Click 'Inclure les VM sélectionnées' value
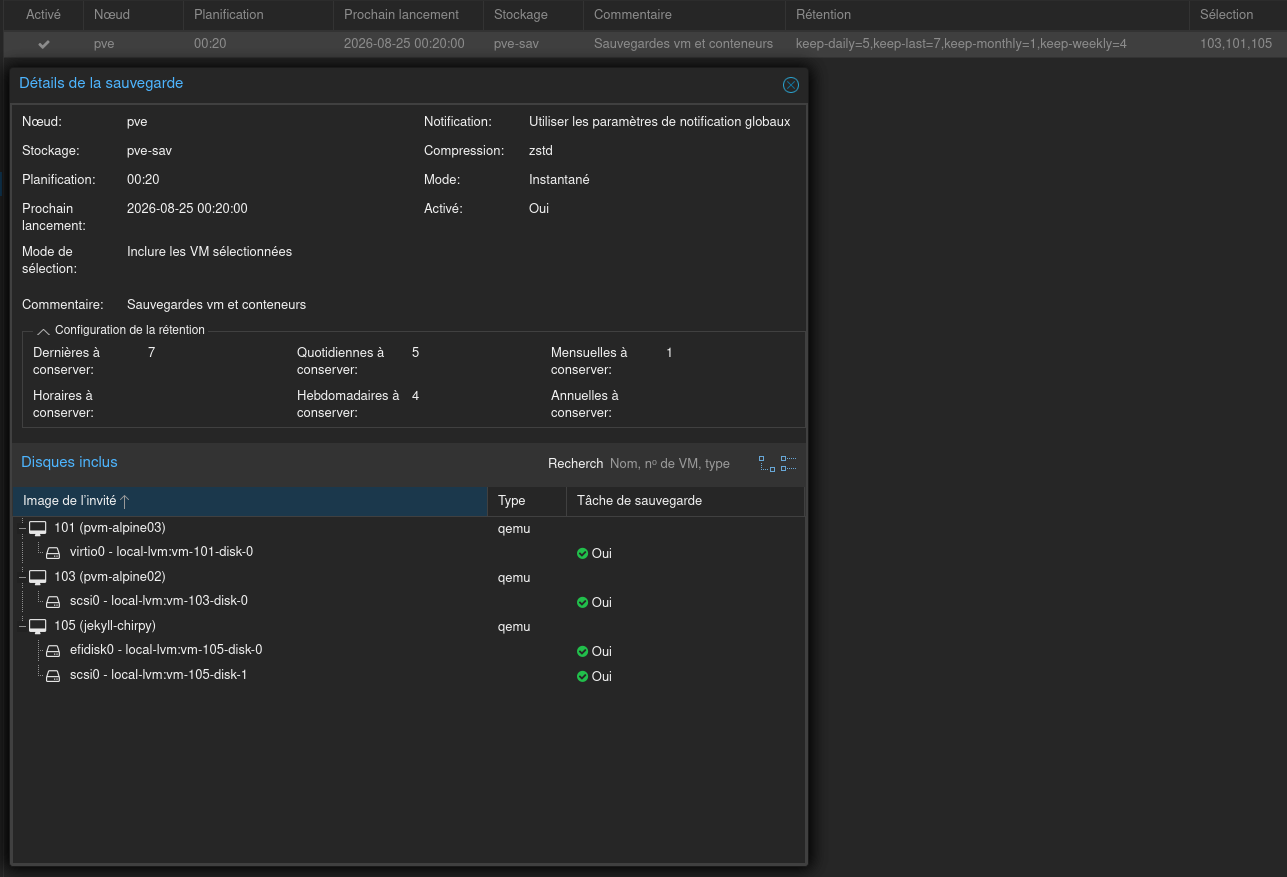The width and height of the screenshot is (1287, 877). pyautogui.click(x=210, y=252)
